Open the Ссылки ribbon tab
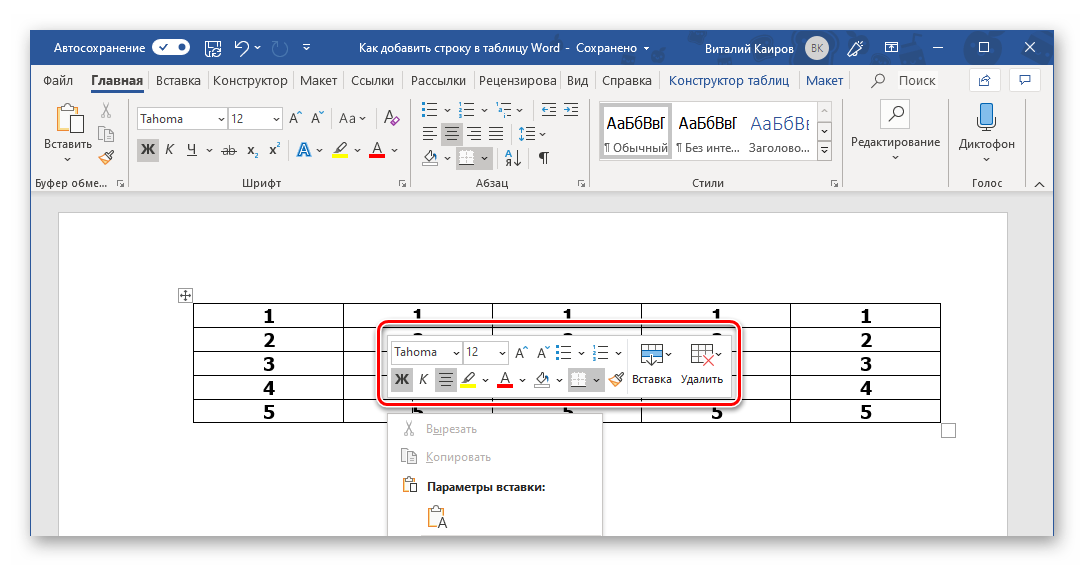Screen dimensions: 1084x566 tap(372, 80)
